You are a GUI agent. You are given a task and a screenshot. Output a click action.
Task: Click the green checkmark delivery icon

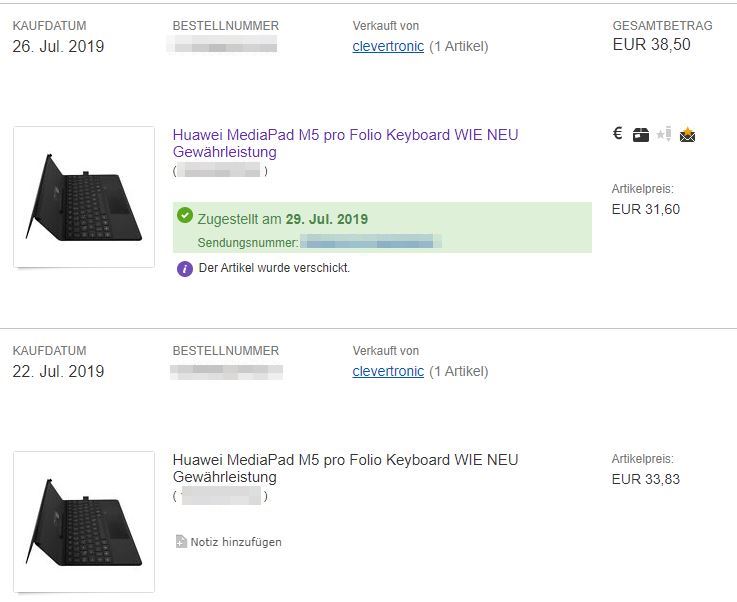click(185, 216)
